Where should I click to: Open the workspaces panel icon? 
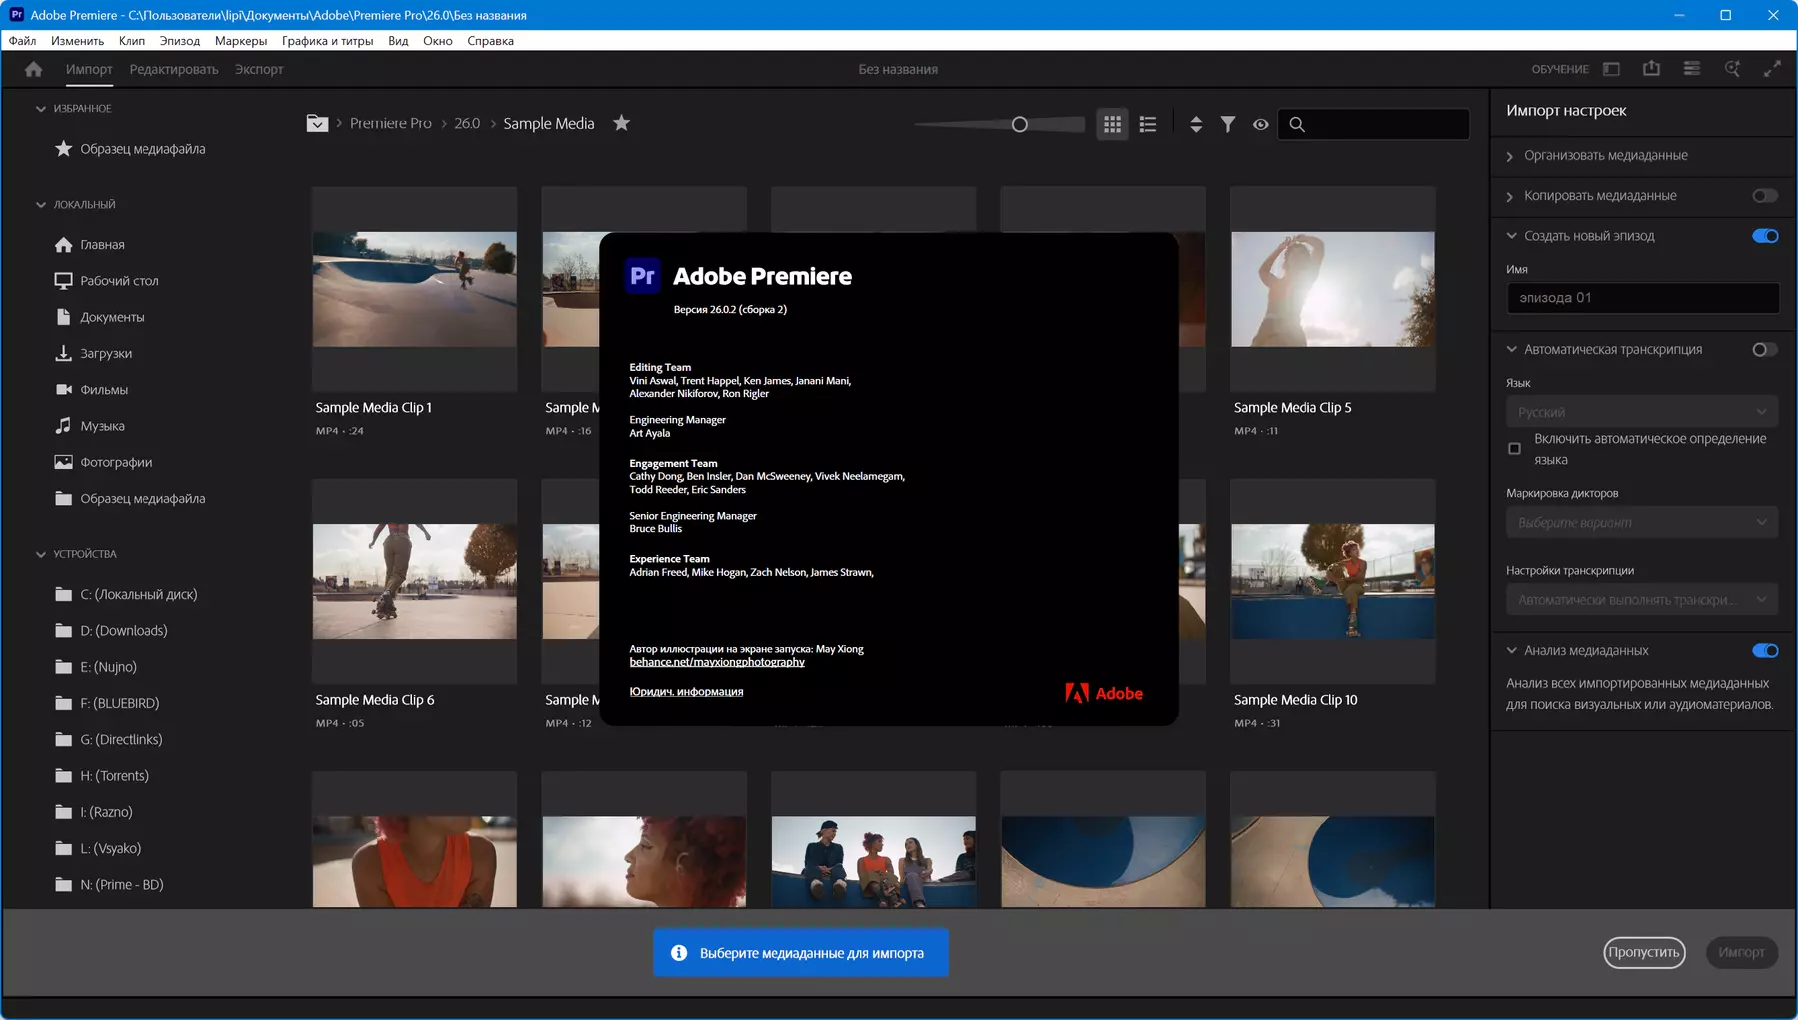click(x=1611, y=69)
